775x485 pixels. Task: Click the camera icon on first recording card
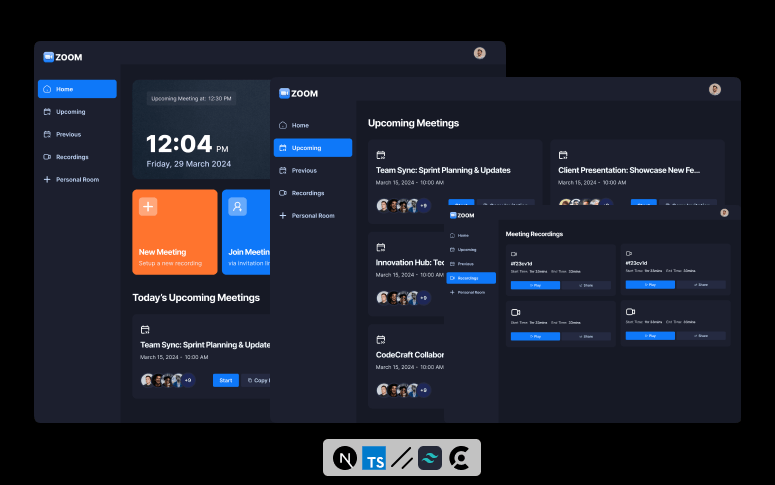tap(514, 254)
